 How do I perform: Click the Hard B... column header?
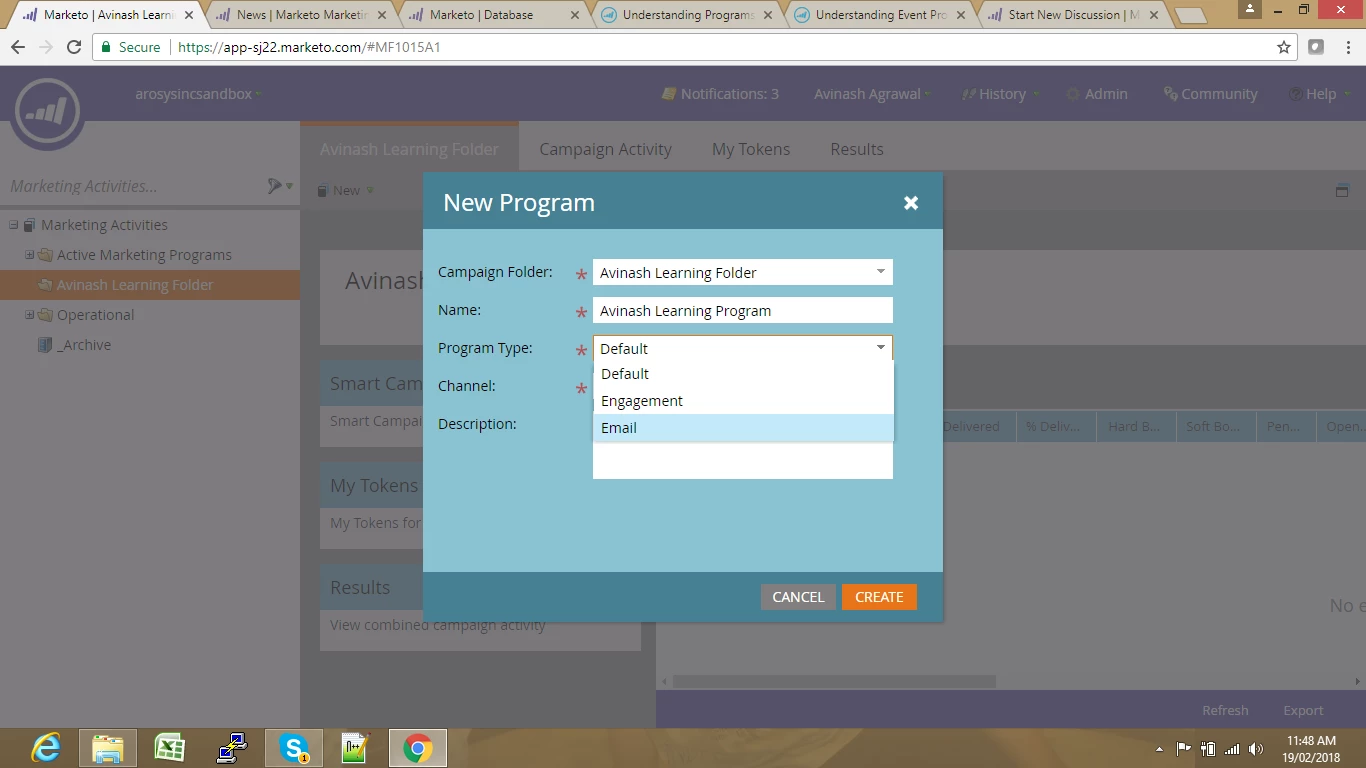click(1136, 426)
